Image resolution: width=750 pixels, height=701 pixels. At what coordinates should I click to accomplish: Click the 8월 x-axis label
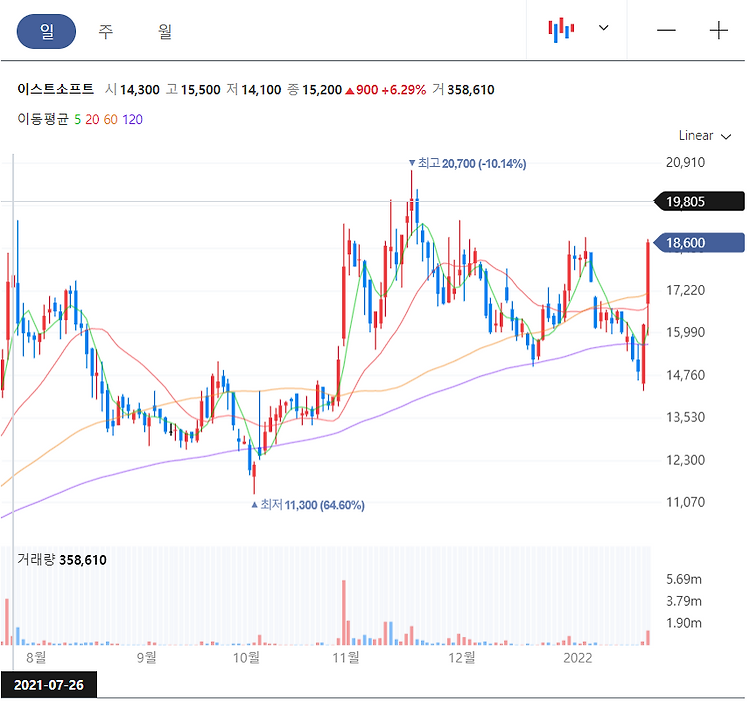pyautogui.click(x=36, y=657)
